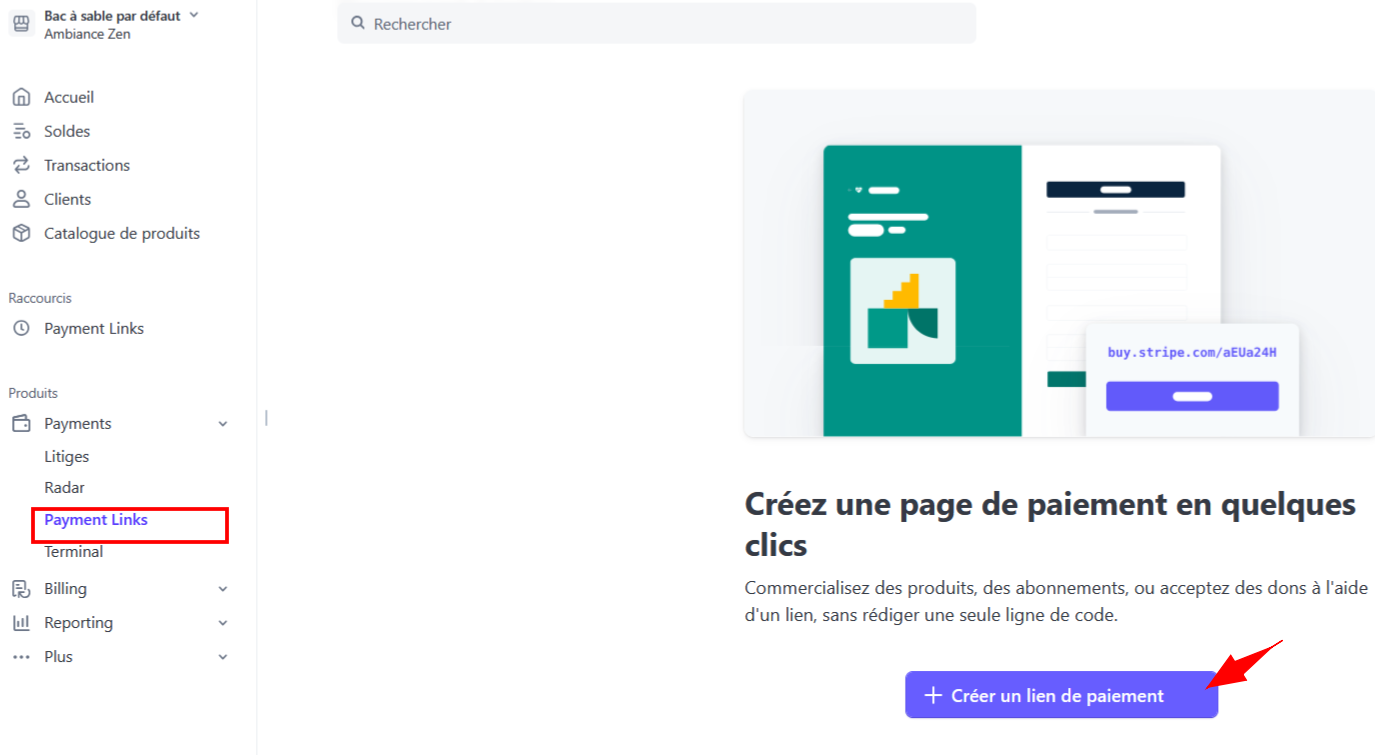Expand the Reporting section chevron
This screenshot has width=1375, height=755.
(x=223, y=623)
